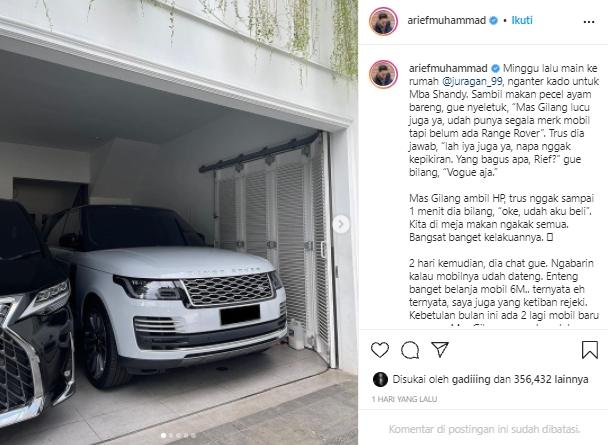Viewport: 608px width, 445px height.
Task: Open ariefmuhammad profile picture in header
Action: [x=383, y=21]
